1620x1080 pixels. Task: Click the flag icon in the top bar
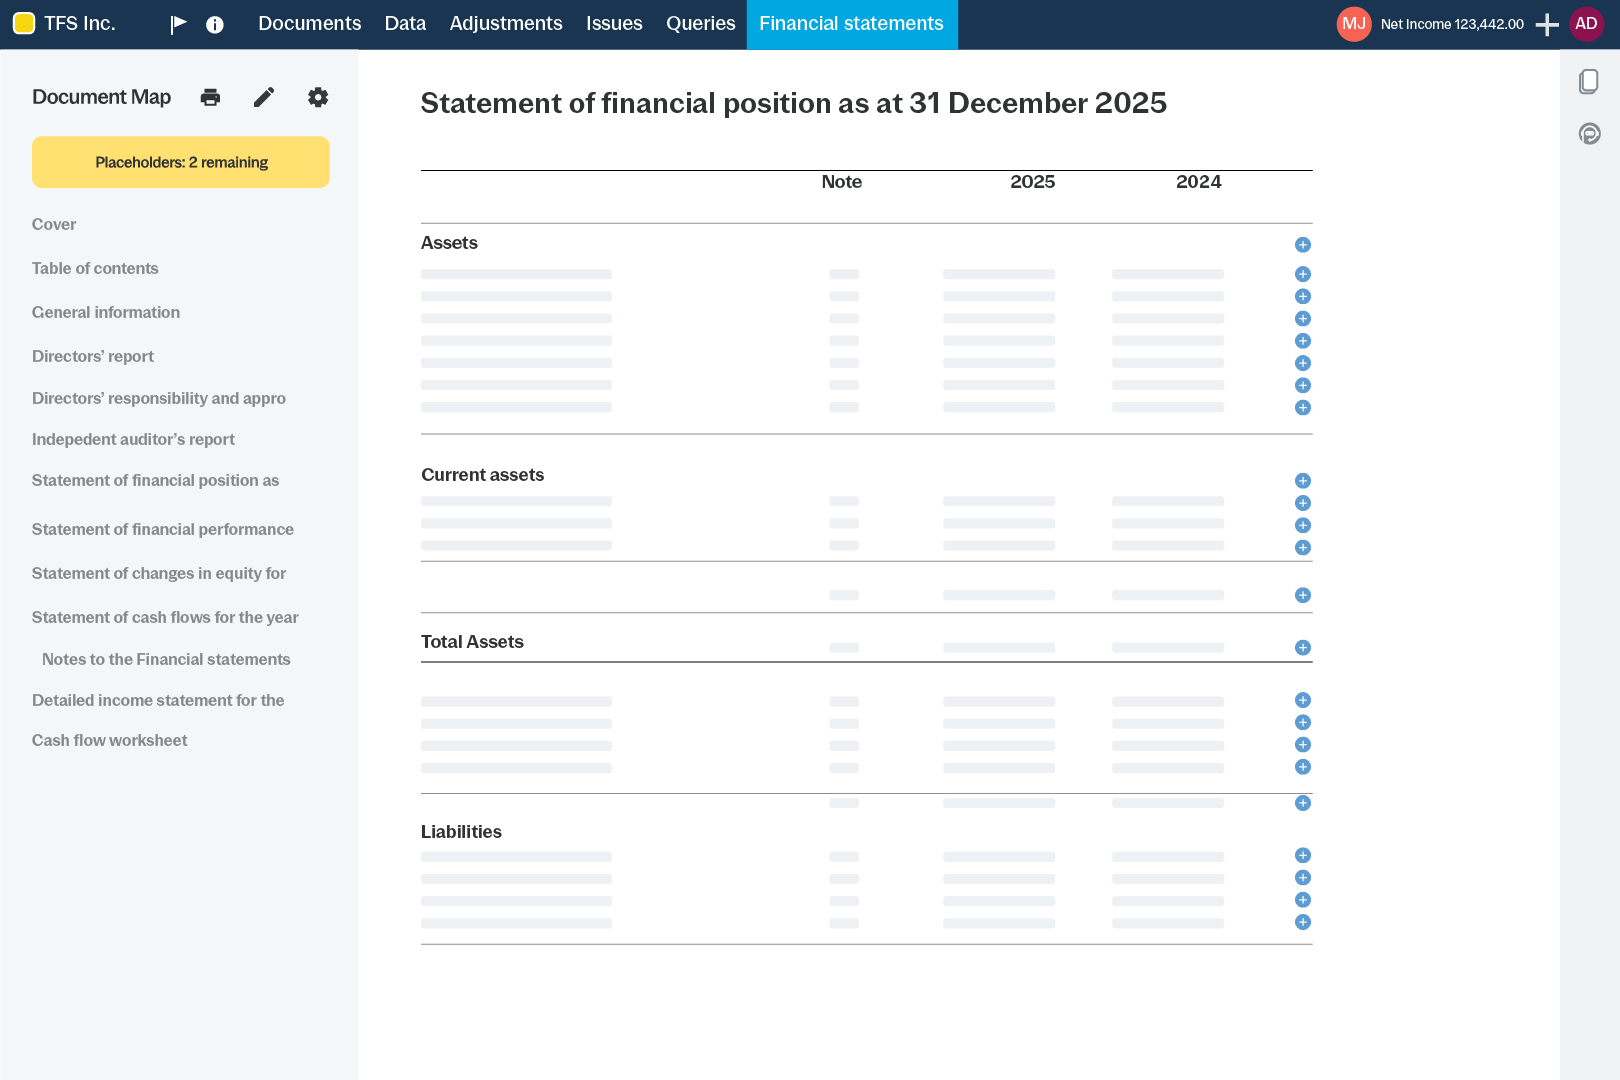(178, 23)
